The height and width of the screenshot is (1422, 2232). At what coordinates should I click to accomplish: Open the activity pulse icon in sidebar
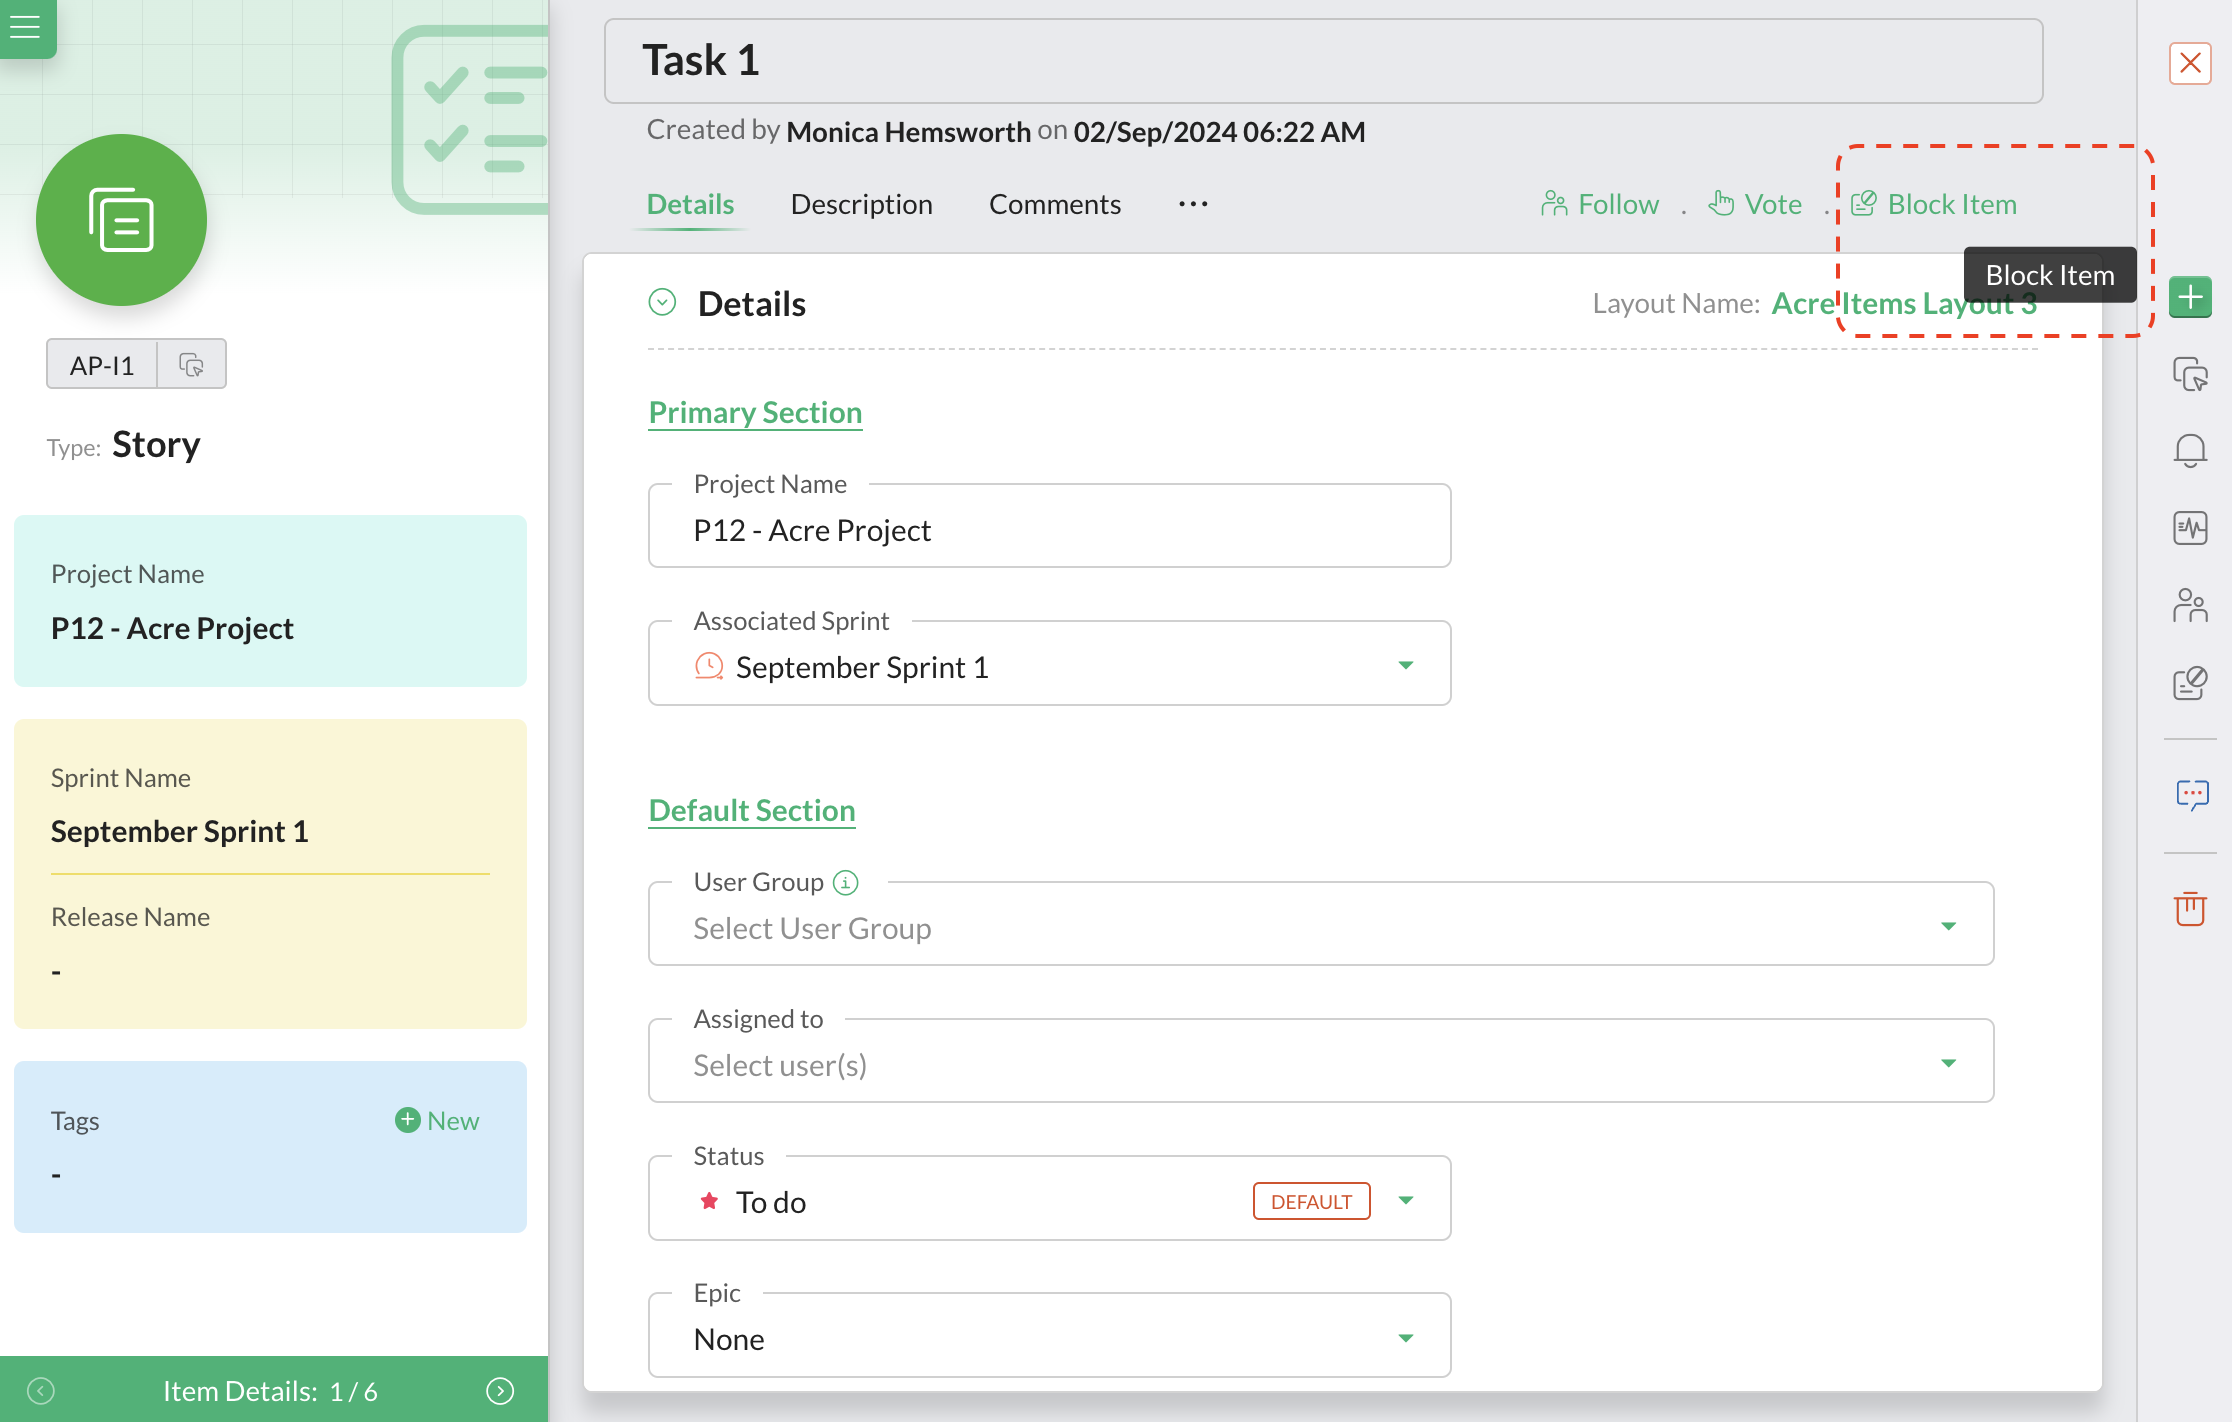coord(2189,528)
